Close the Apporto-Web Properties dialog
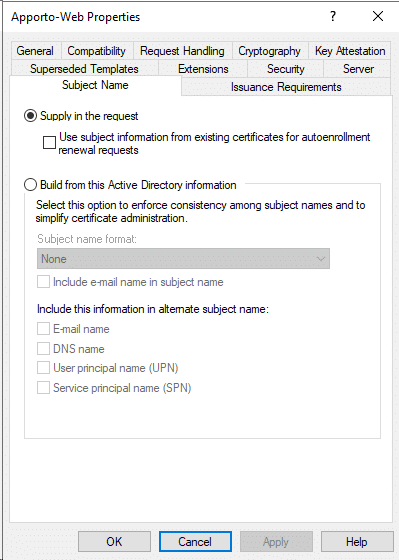Screen dimensions: 399x560 tap(378, 16)
